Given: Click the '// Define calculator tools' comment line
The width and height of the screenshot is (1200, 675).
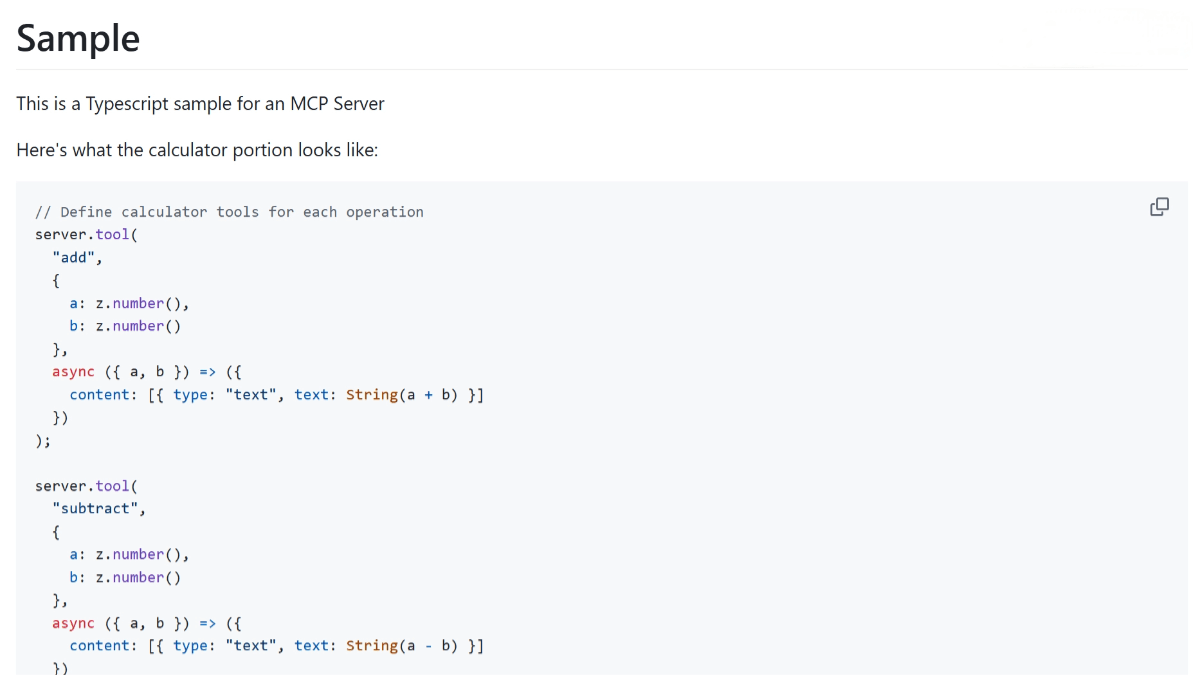Looking at the screenshot, I should [x=229, y=212].
